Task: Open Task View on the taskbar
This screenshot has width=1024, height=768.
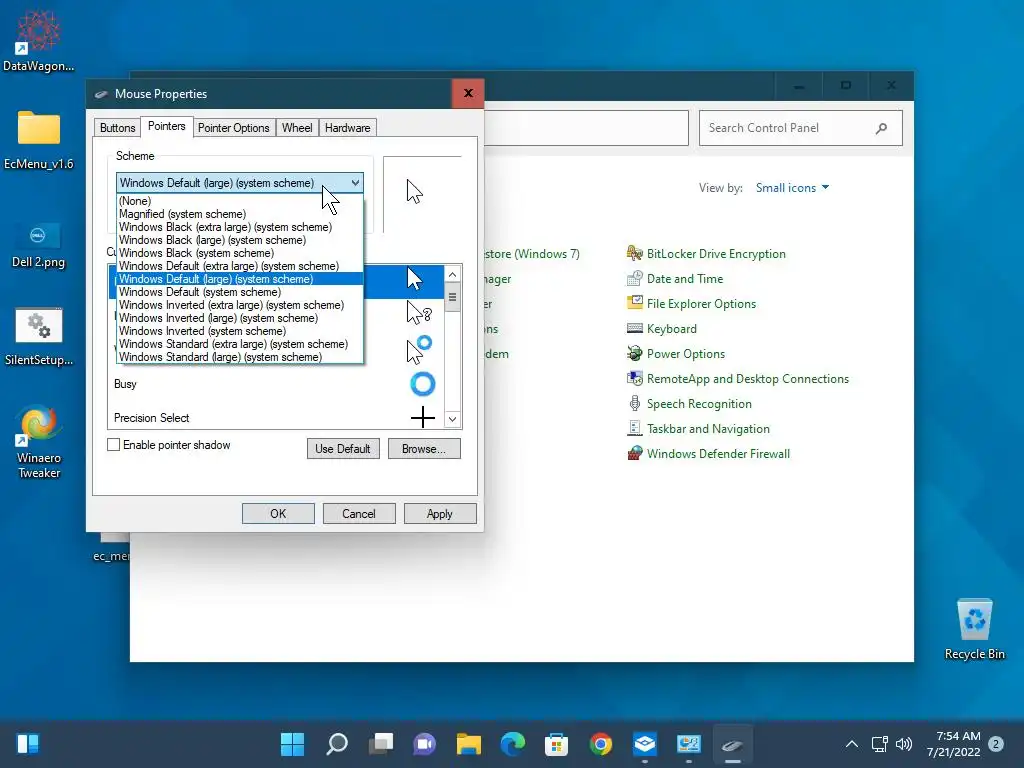Action: point(381,744)
